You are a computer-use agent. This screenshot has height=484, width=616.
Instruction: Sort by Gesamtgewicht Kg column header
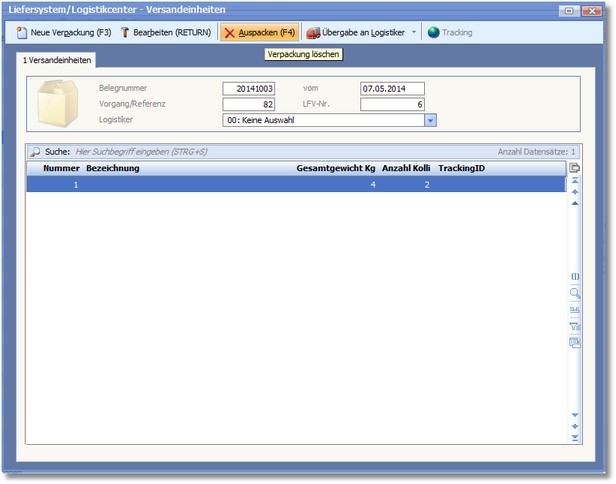[x=335, y=168]
